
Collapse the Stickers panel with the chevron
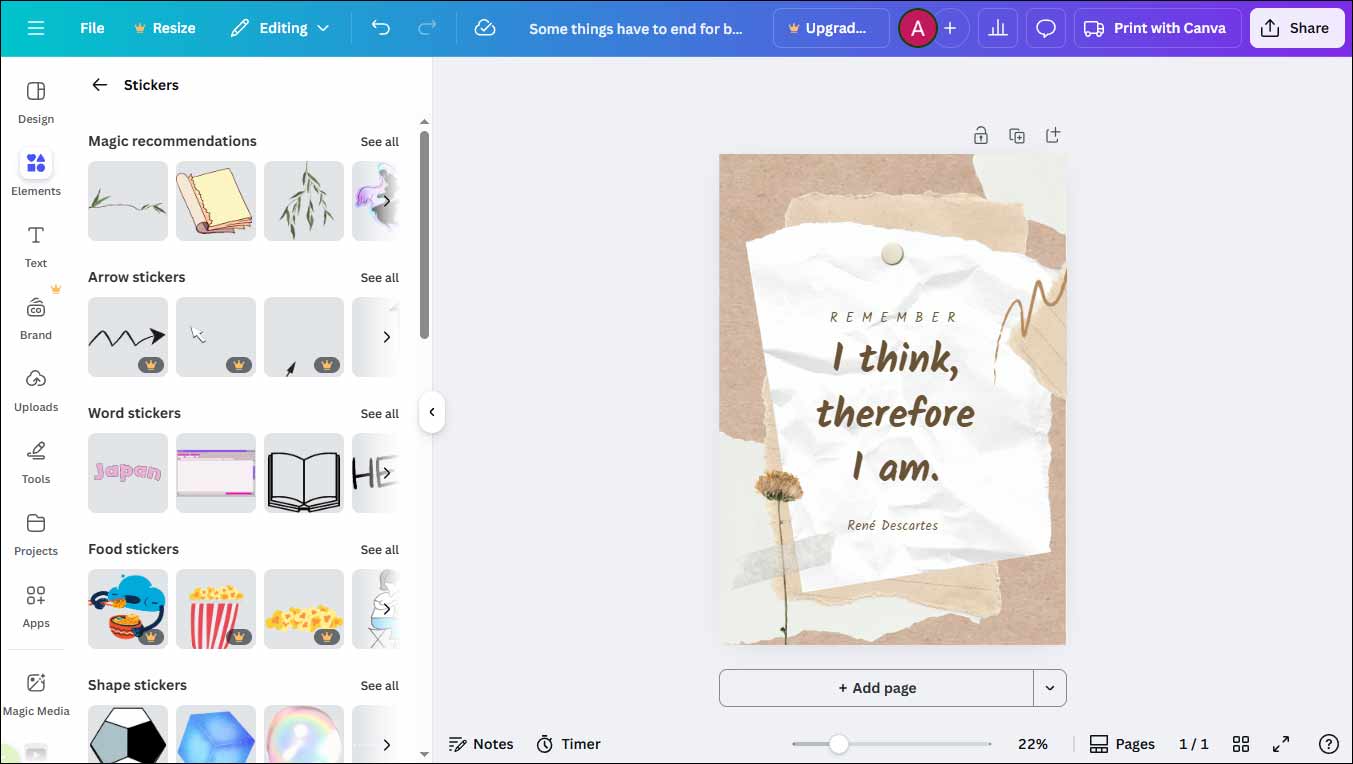point(432,411)
